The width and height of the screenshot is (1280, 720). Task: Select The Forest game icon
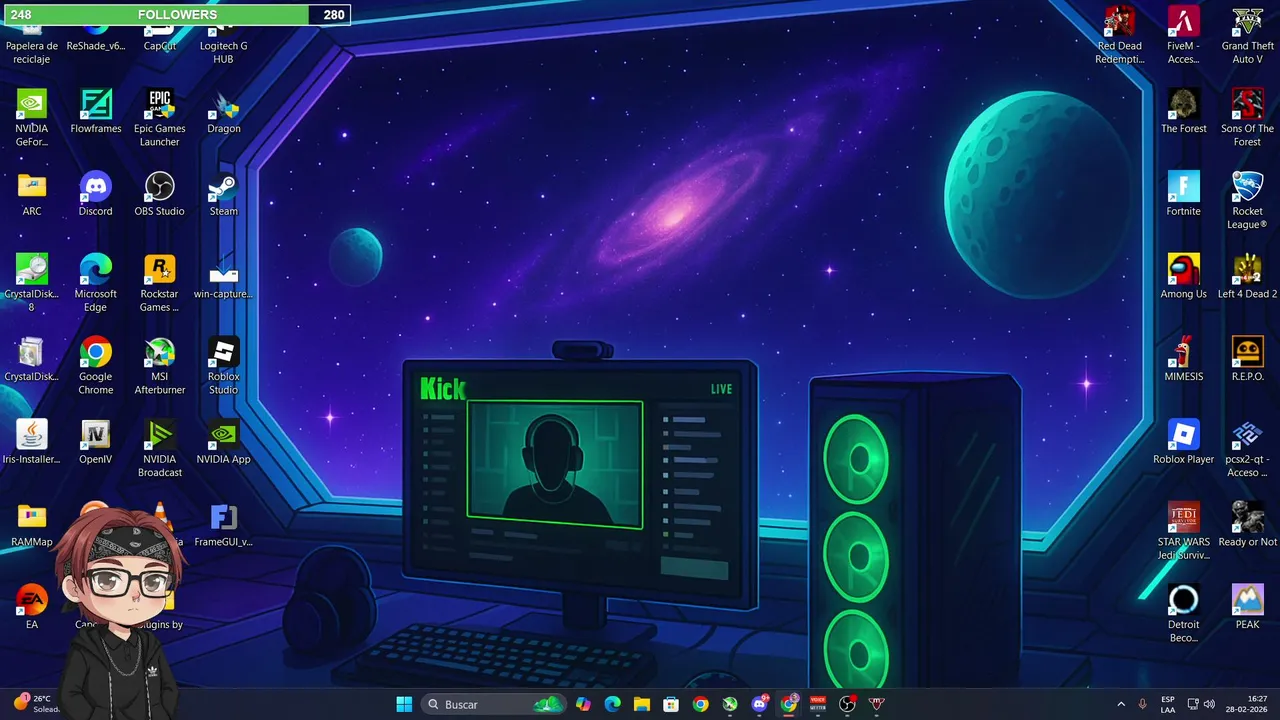pos(1184,112)
